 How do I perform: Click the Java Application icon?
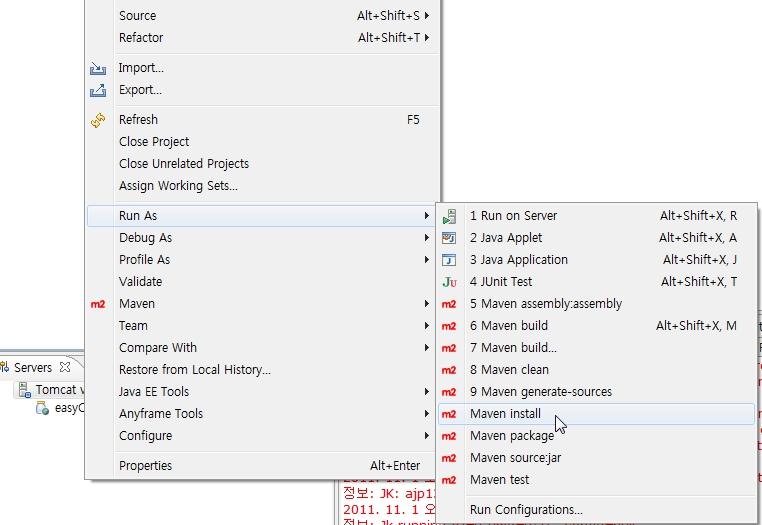tap(449, 260)
